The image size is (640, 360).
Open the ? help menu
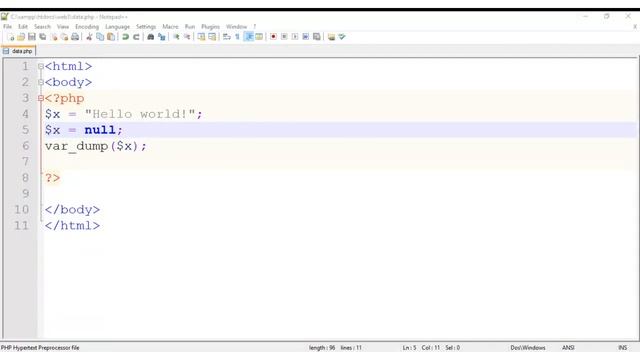(255, 27)
